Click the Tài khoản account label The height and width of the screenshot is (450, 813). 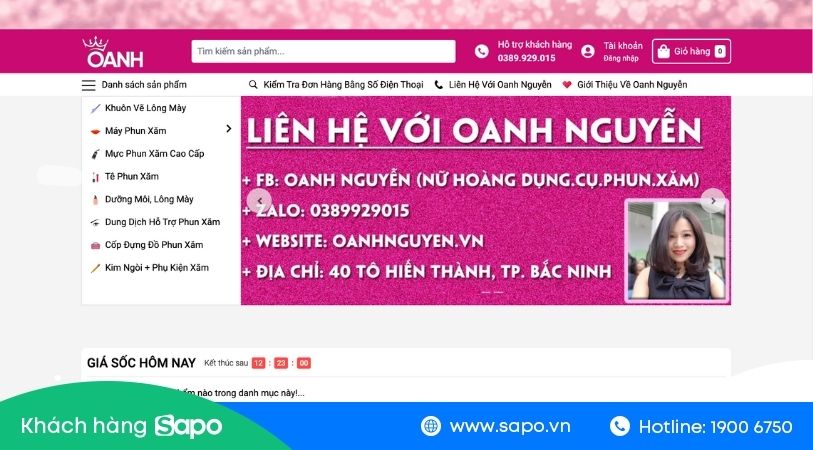coord(623,46)
